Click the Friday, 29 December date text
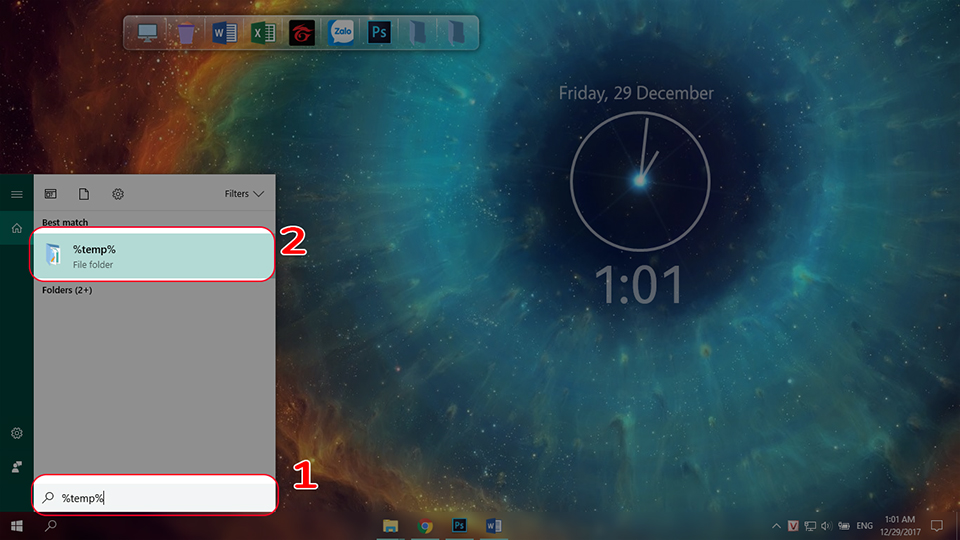The image size is (960, 540). [636, 93]
